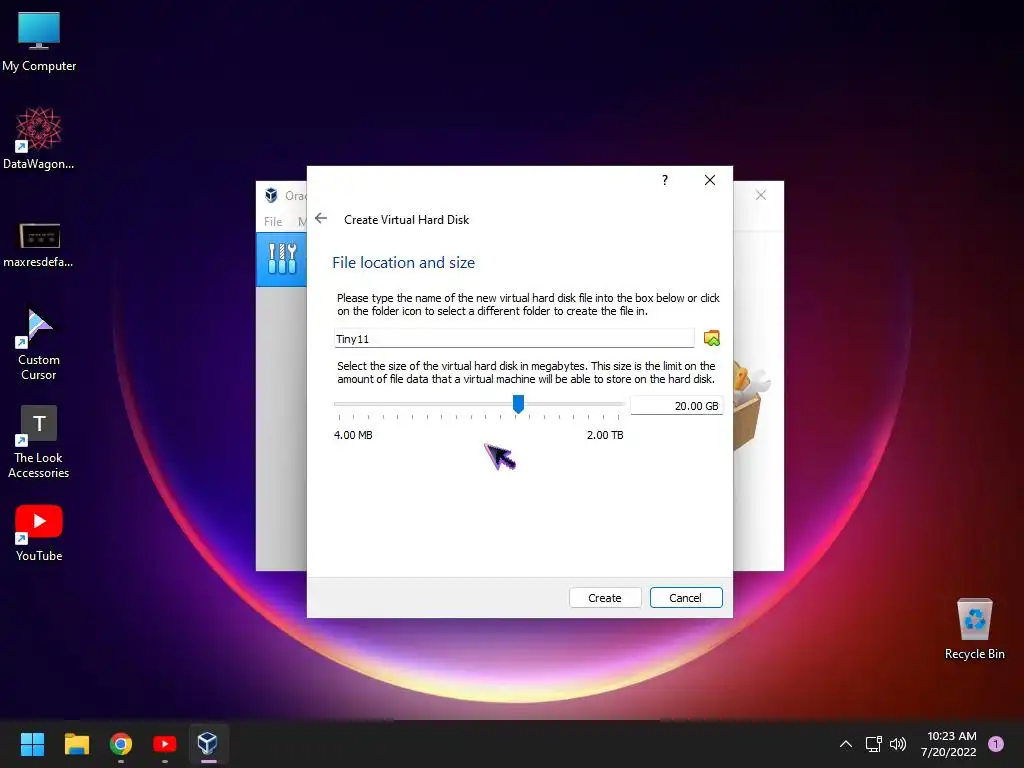This screenshot has height=768, width=1024.
Task: Open the Windows Start menu
Action: (x=32, y=744)
